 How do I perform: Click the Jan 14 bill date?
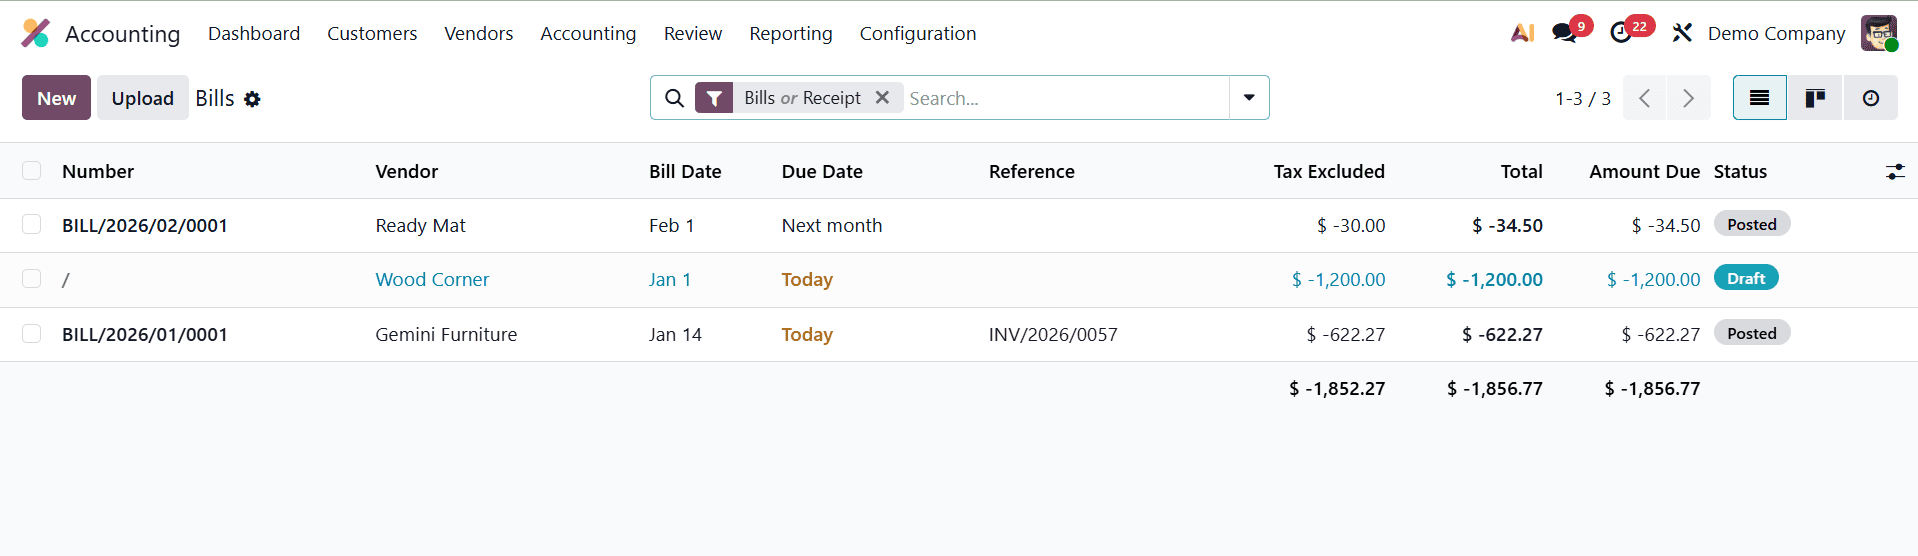[675, 334]
